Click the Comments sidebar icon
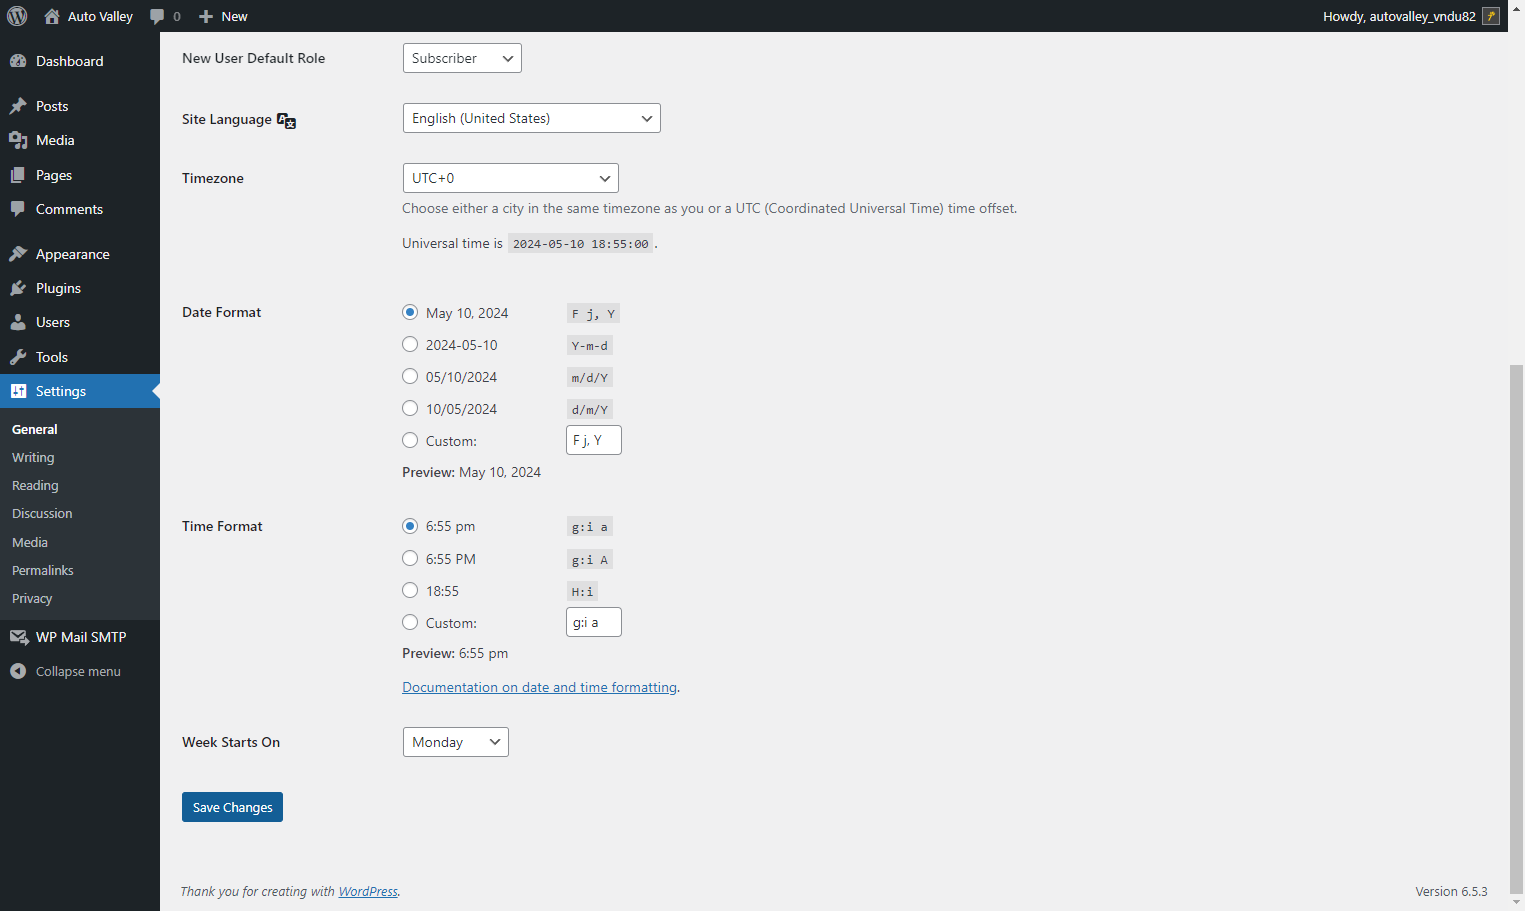Viewport: 1525px width, 911px height. click(x=18, y=209)
